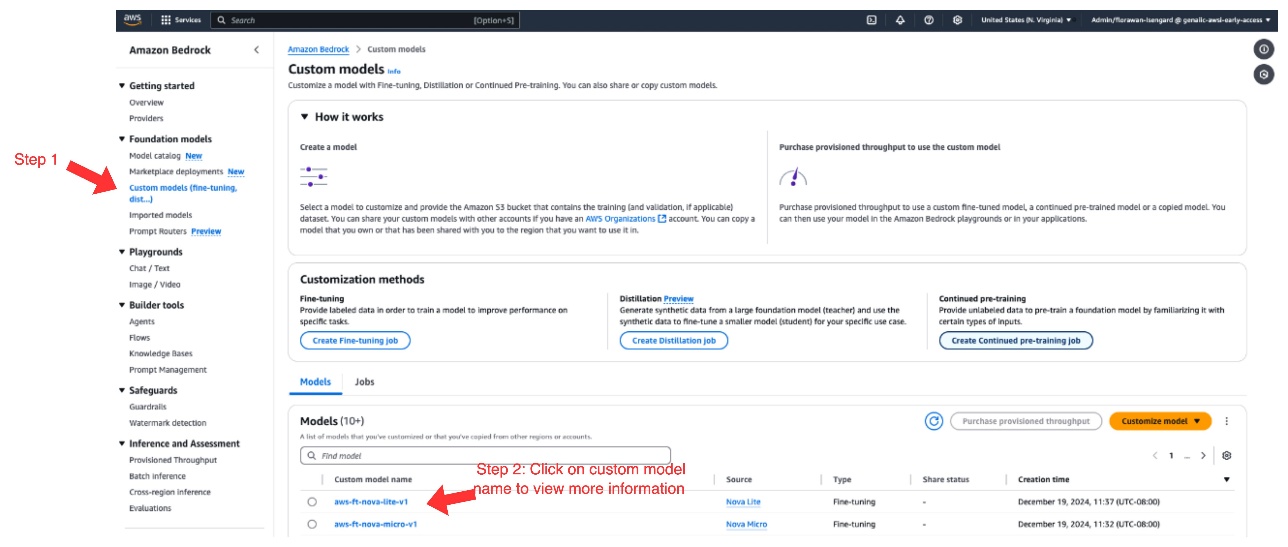Open the Customize model dropdown button

point(1160,422)
